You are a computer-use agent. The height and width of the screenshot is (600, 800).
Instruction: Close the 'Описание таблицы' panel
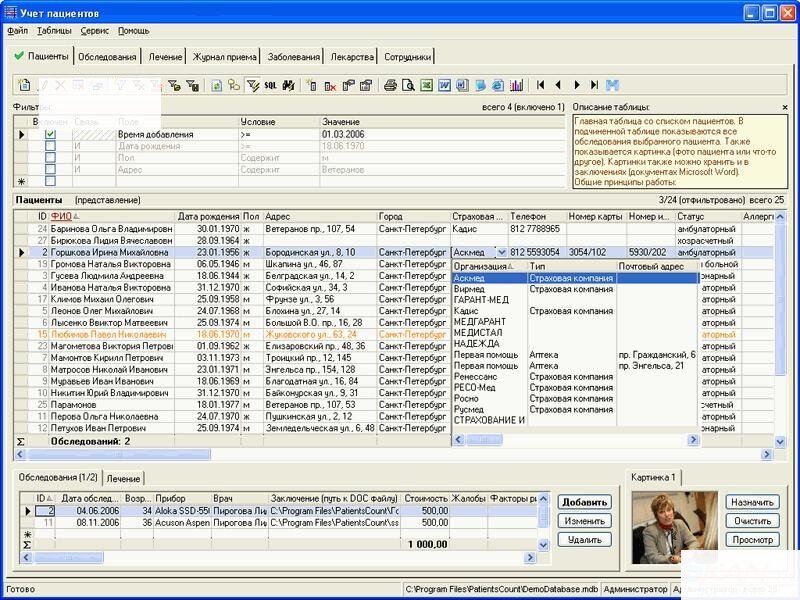click(785, 107)
